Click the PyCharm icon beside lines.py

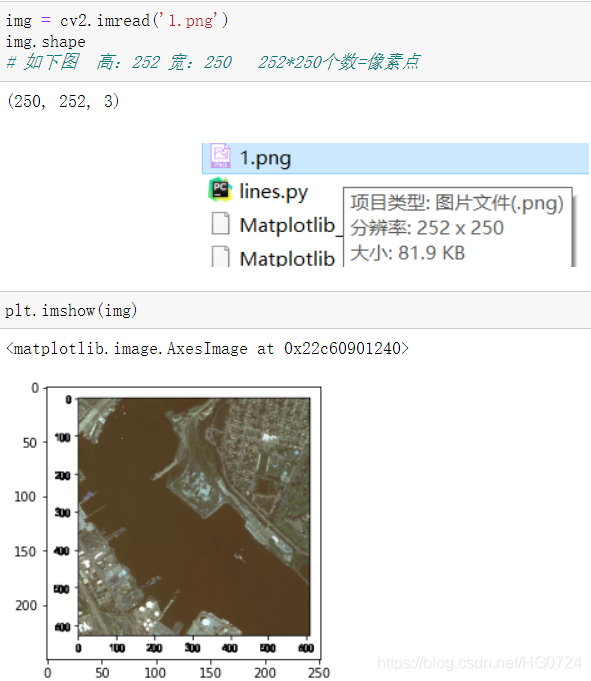[220, 190]
